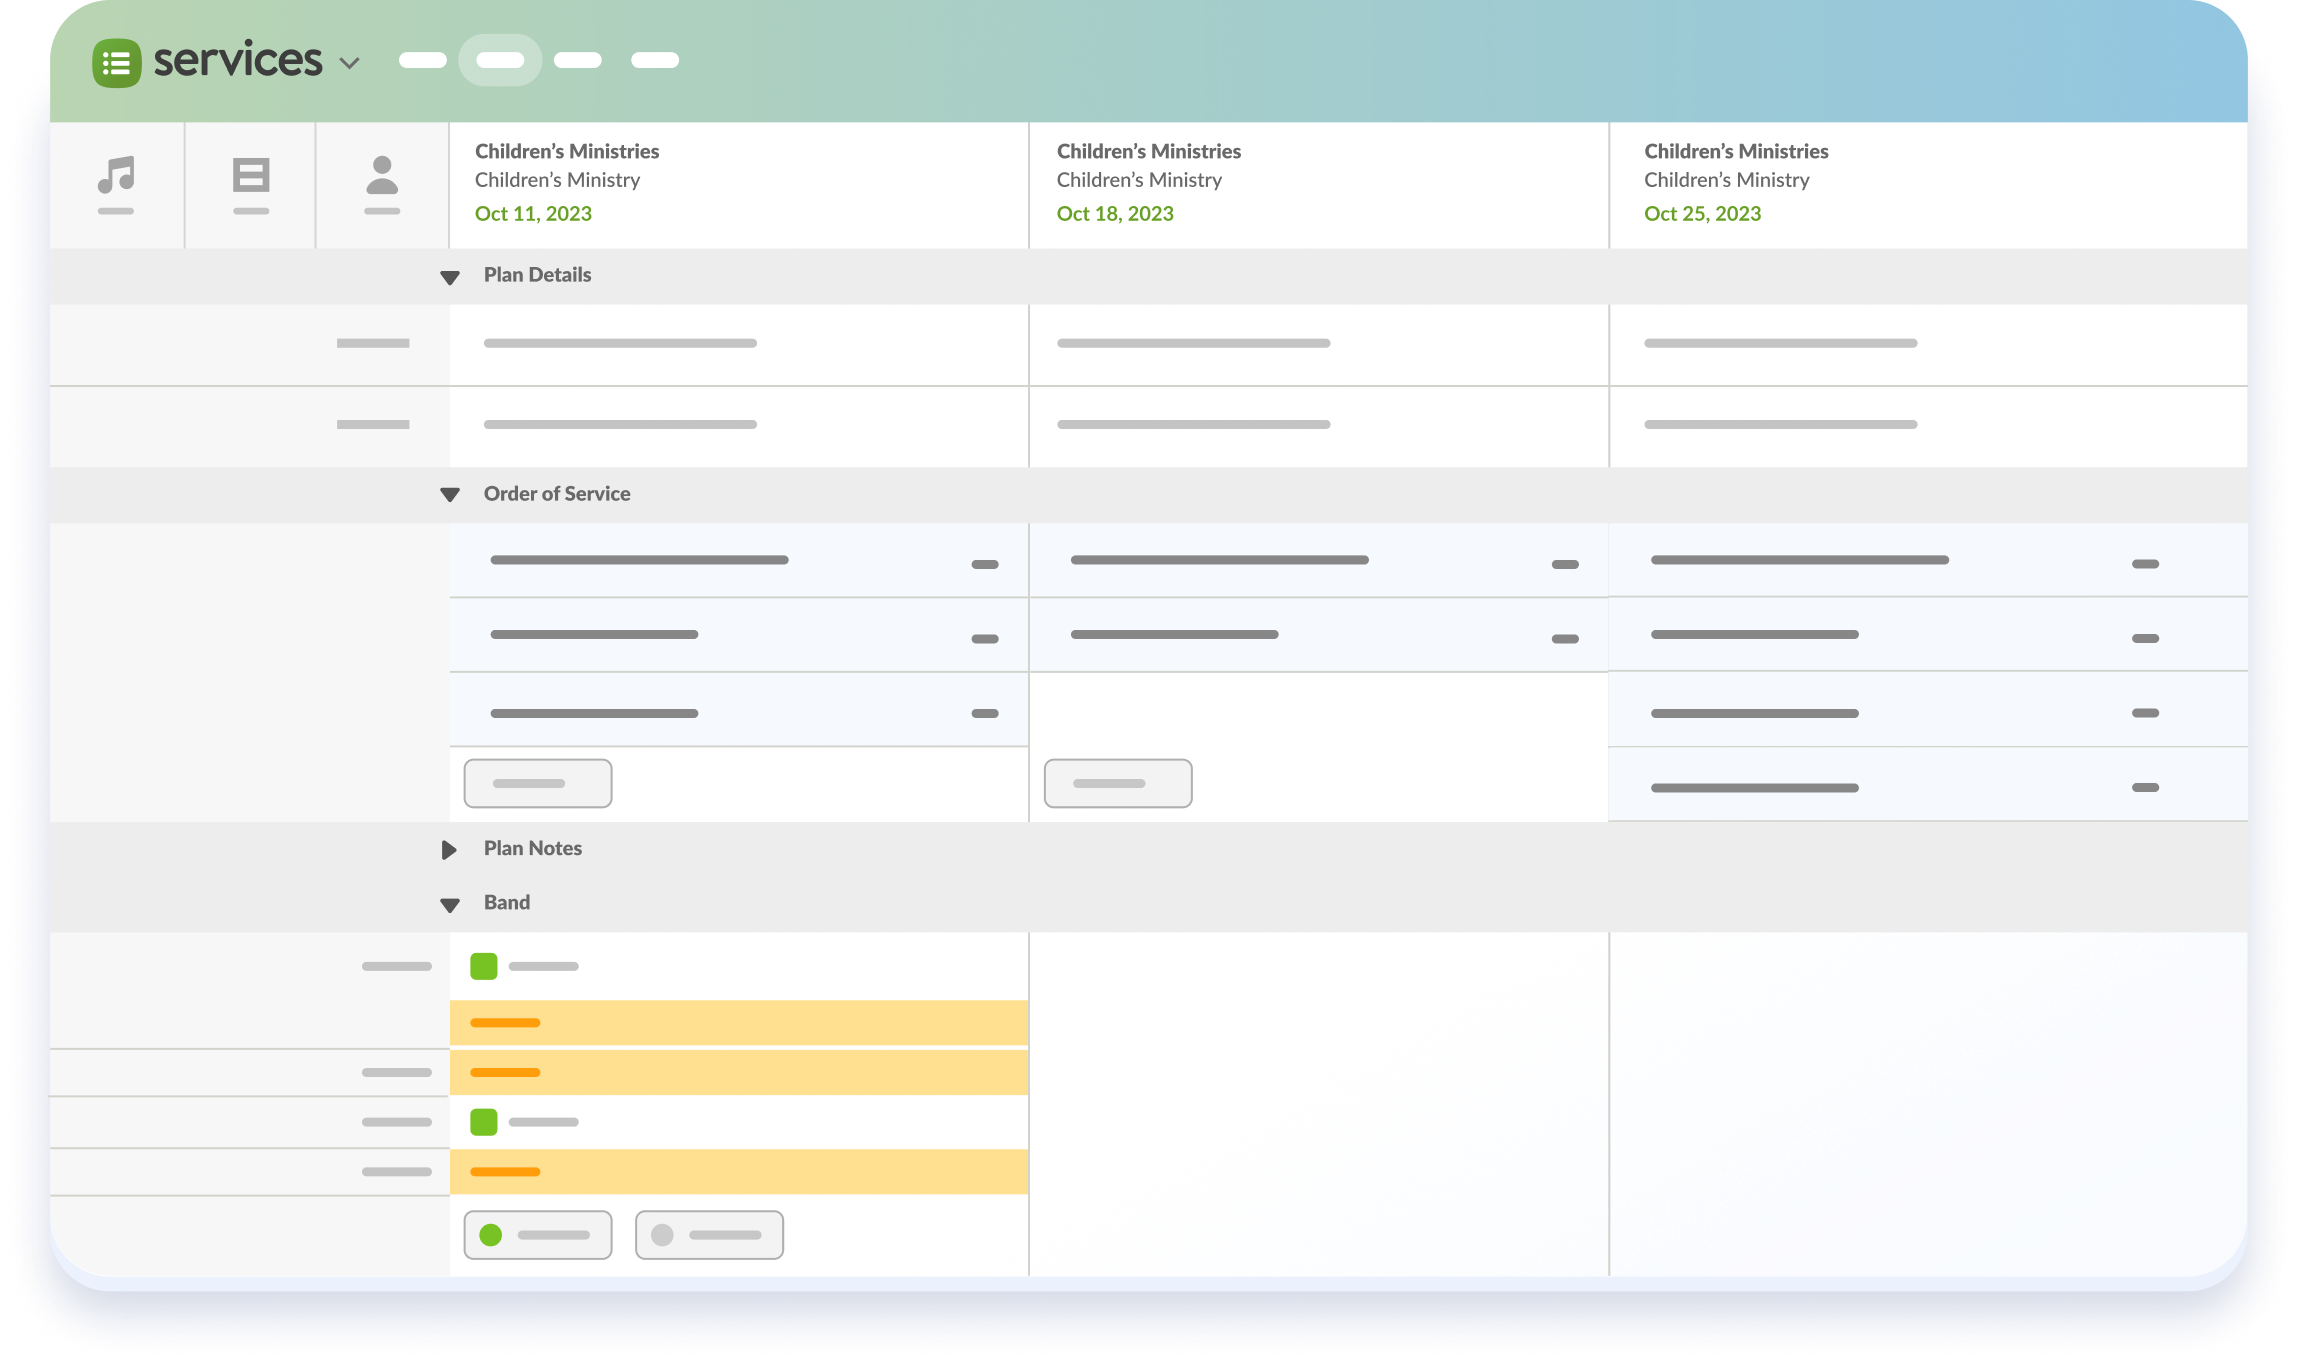Click the green dot button below Band list
Viewport: 2299px width, 1364px height.
(x=538, y=1235)
